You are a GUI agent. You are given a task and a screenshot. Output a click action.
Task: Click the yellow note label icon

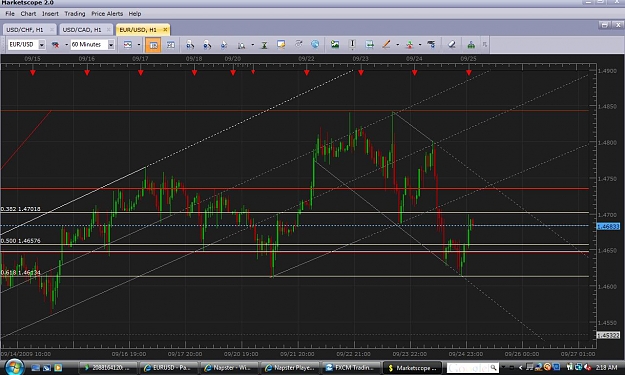(281, 44)
